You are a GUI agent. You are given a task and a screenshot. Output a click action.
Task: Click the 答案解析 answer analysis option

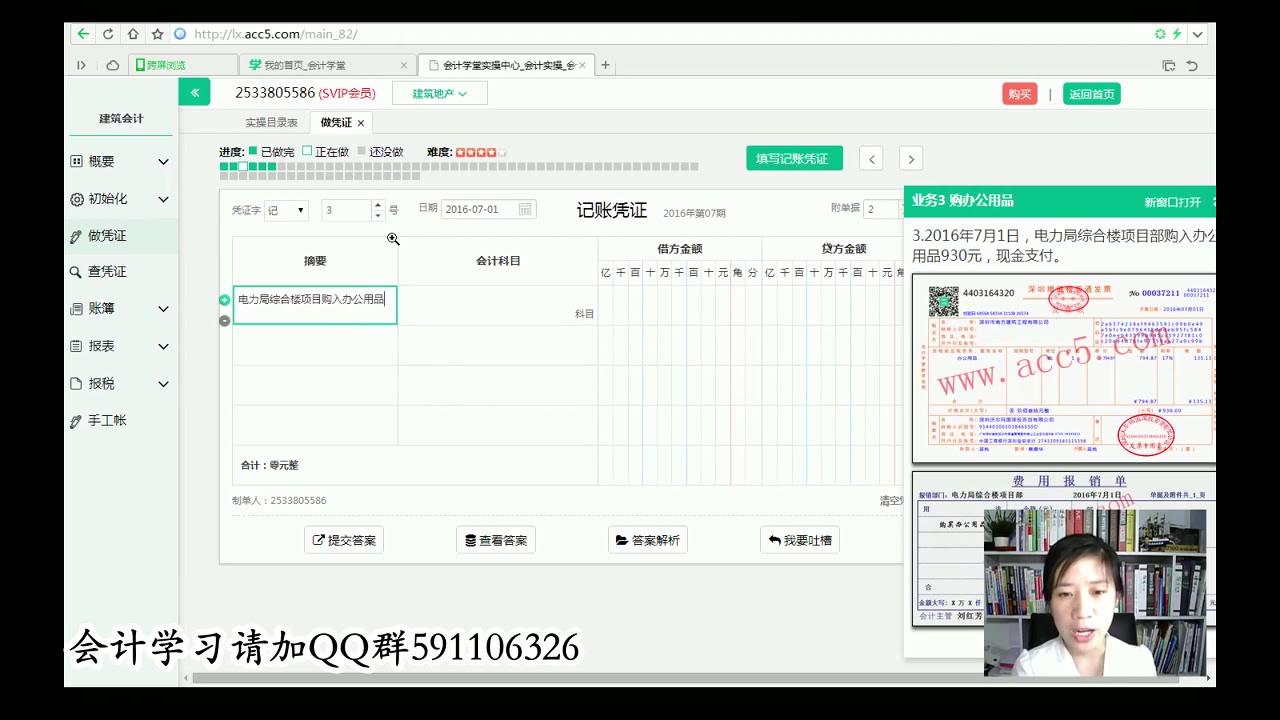[648, 540]
